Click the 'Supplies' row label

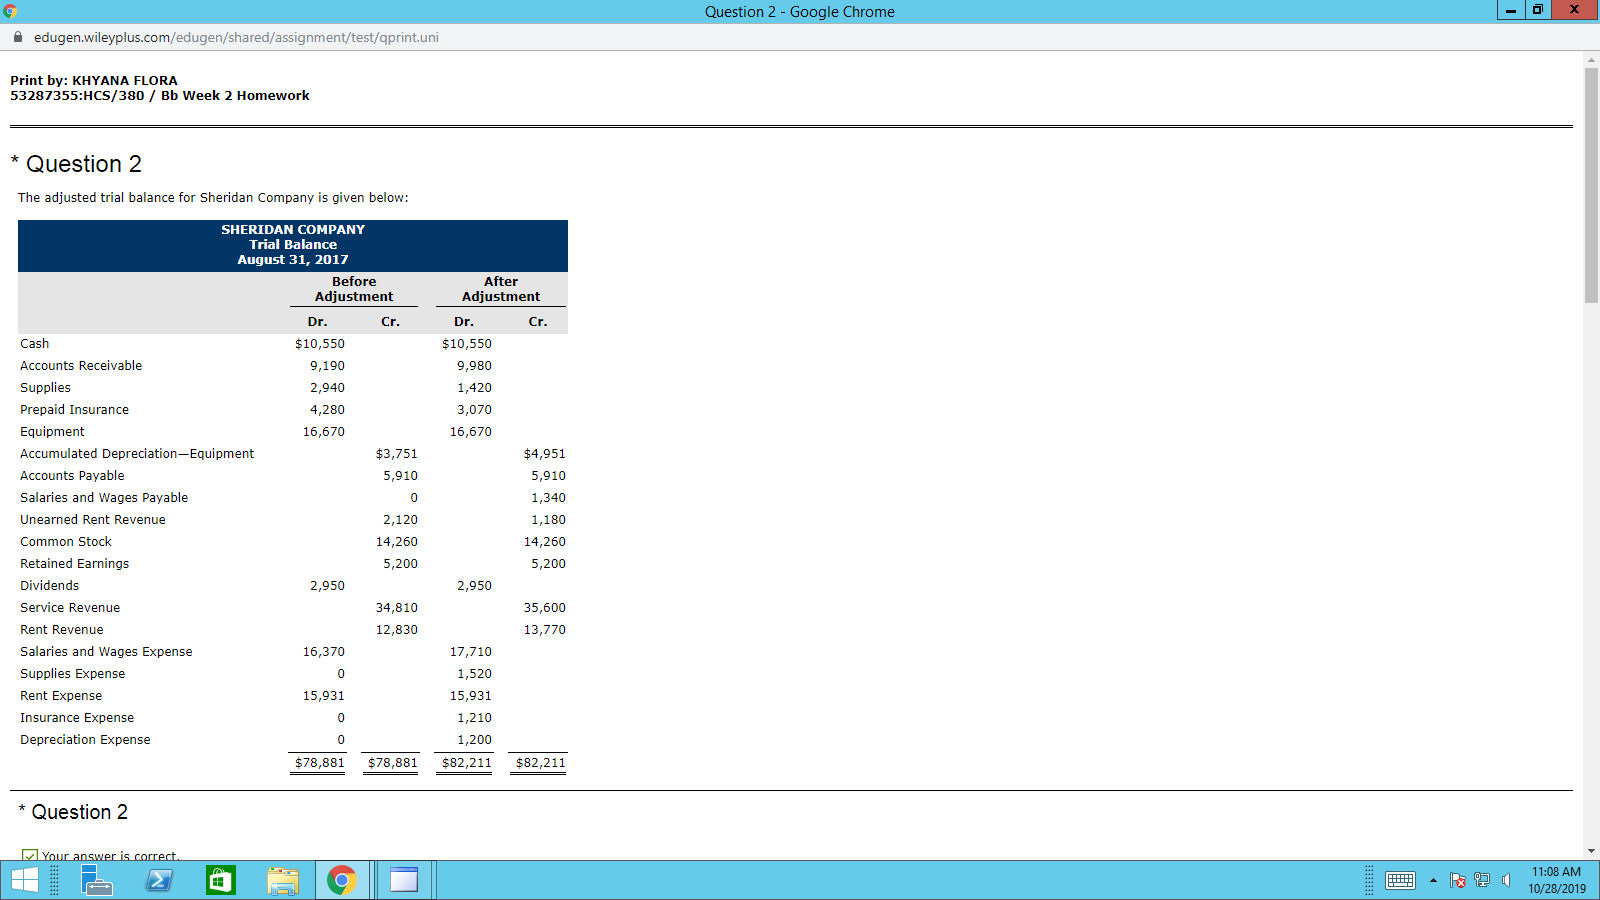46,388
